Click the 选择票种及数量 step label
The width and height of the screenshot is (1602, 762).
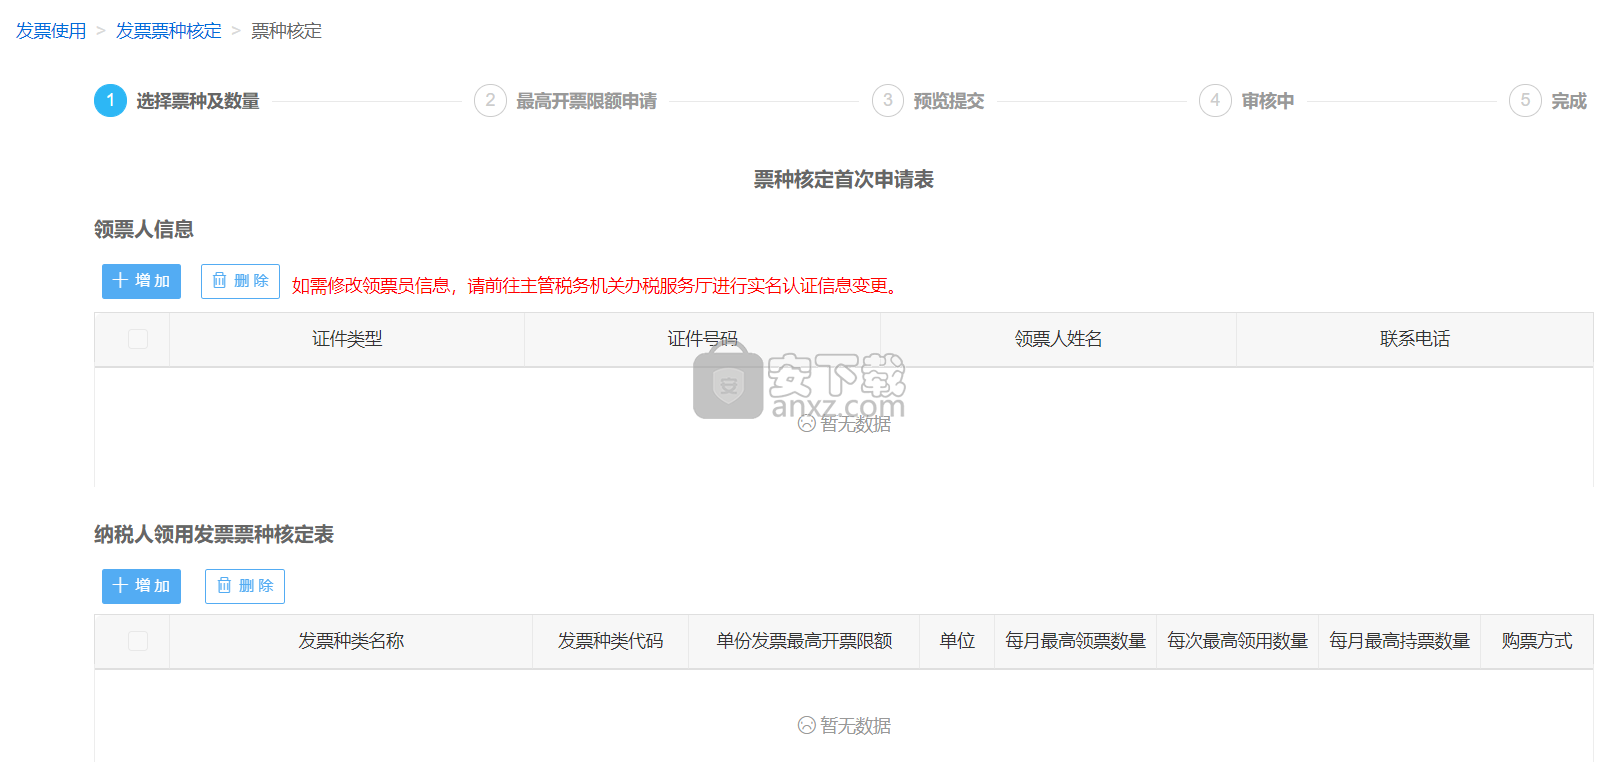point(198,101)
